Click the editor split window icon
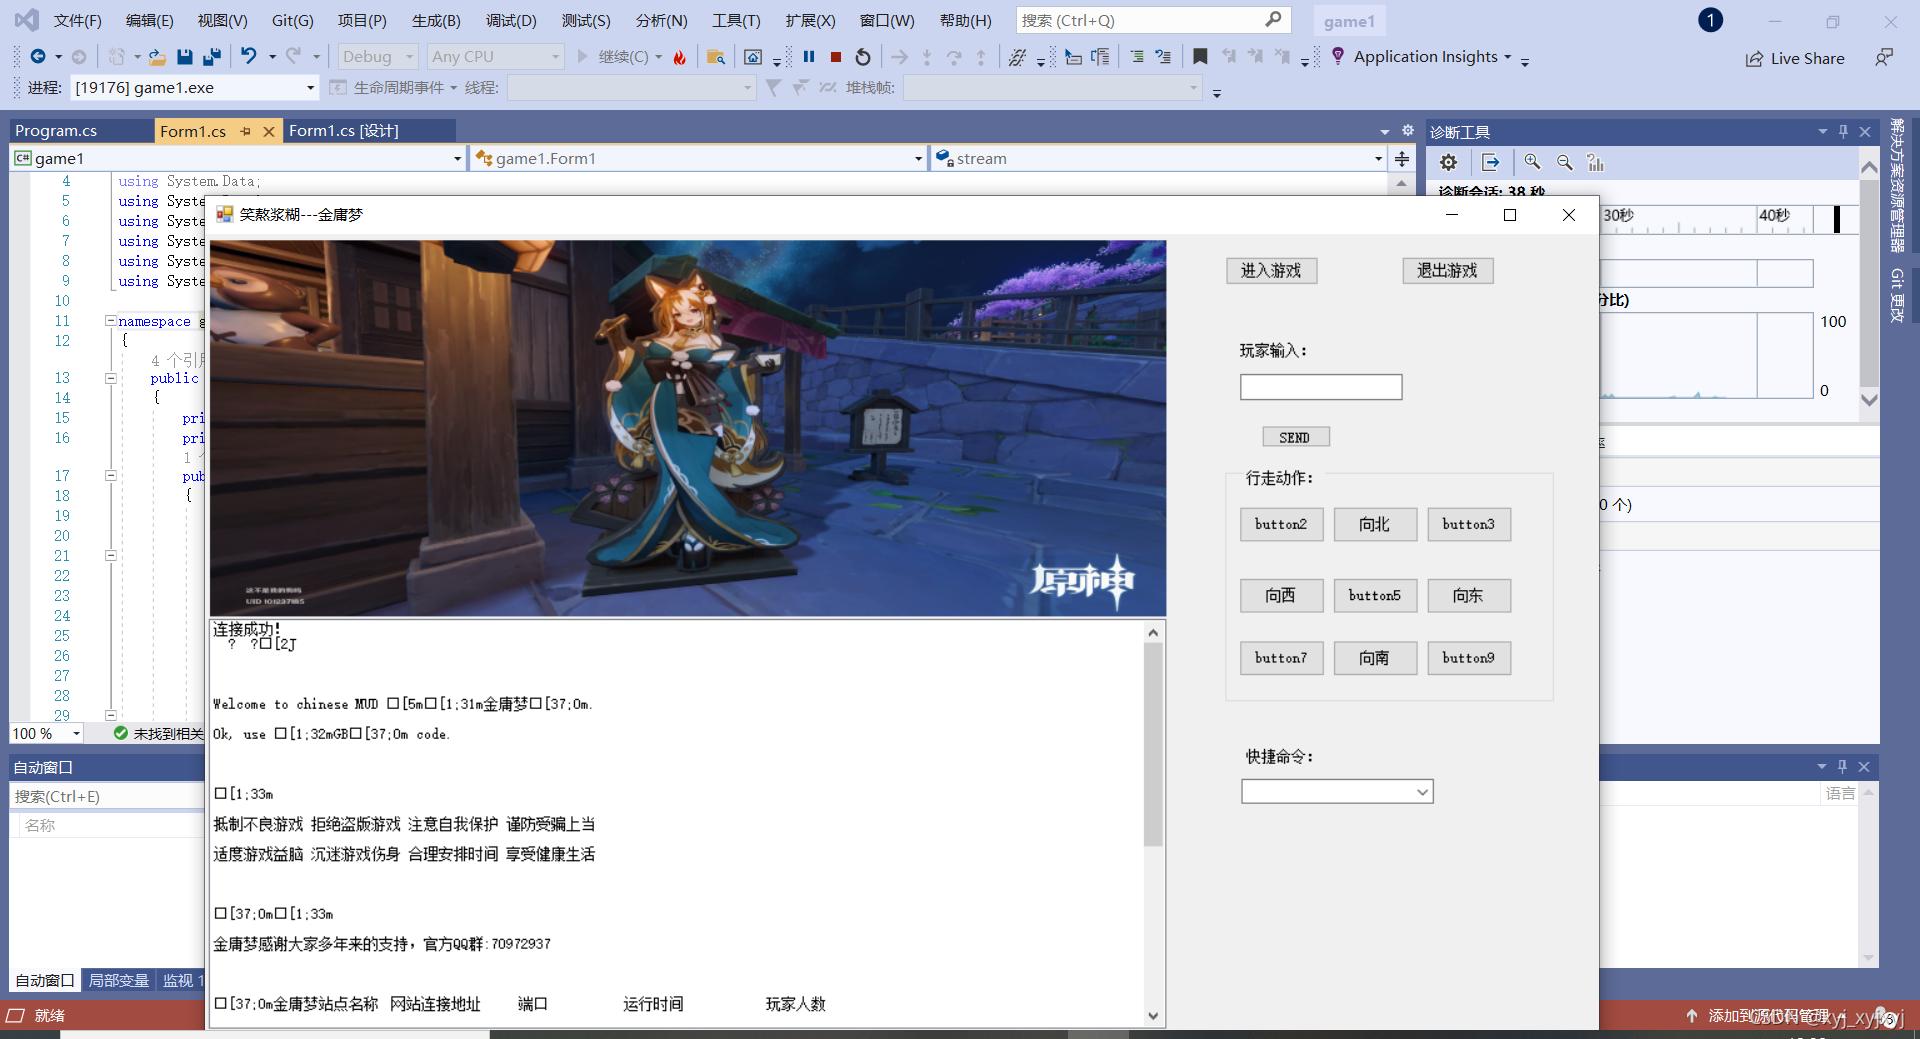 point(1402,159)
